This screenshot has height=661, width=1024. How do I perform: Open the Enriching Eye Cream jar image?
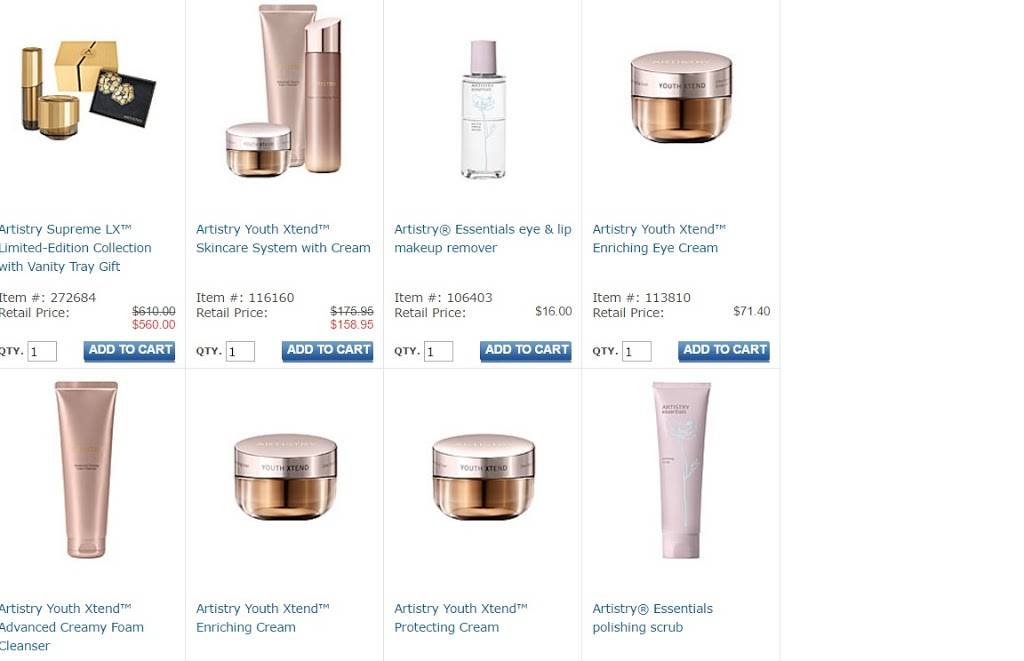coord(681,97)
